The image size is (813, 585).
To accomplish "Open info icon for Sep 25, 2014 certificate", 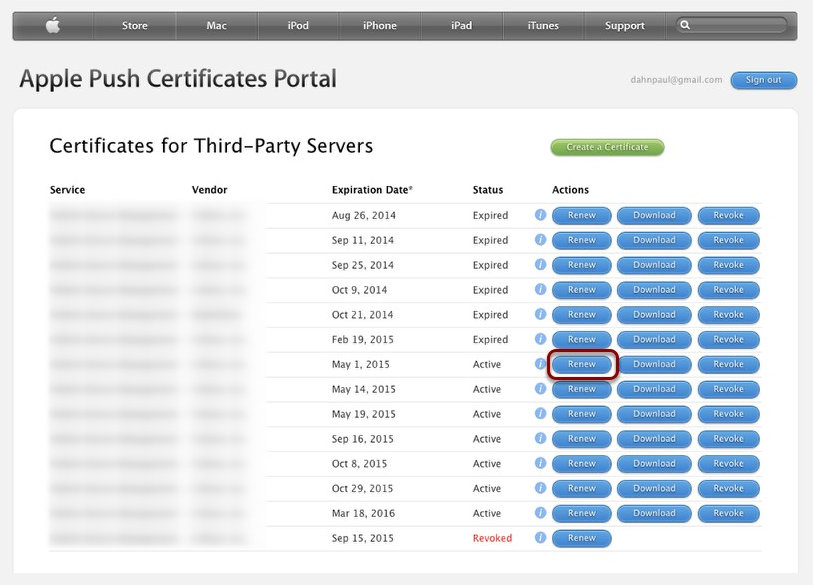I will pos(540,264).
